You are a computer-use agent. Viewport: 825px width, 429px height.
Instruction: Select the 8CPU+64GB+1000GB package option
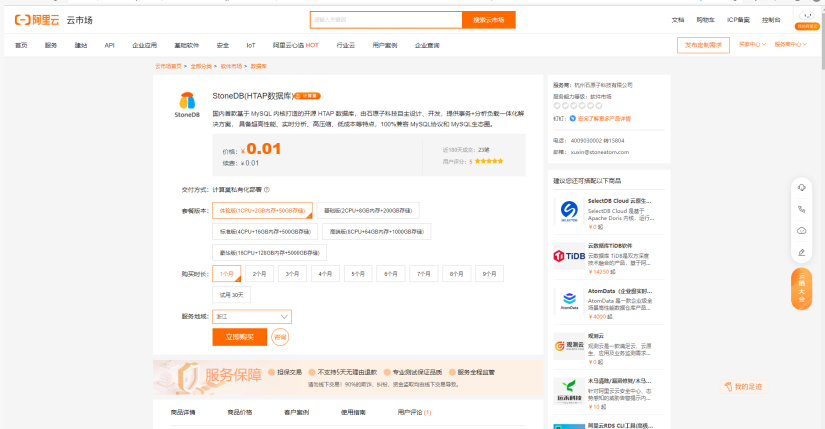(x=376, y=232)
